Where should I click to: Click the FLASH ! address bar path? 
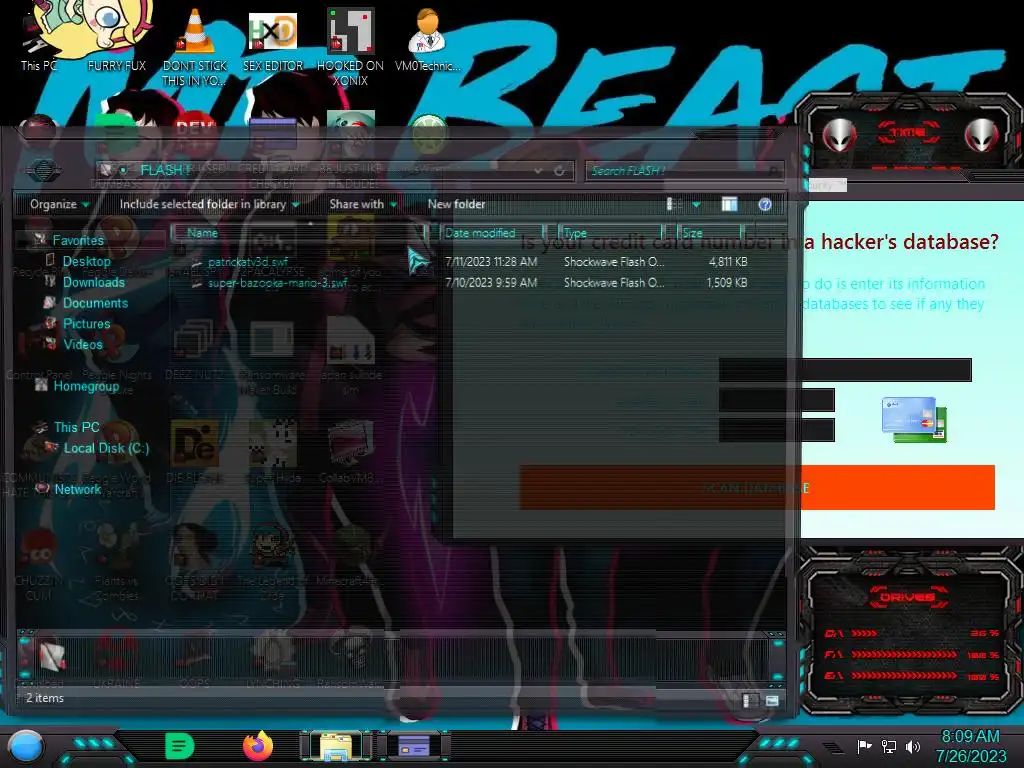pos(165,170)
